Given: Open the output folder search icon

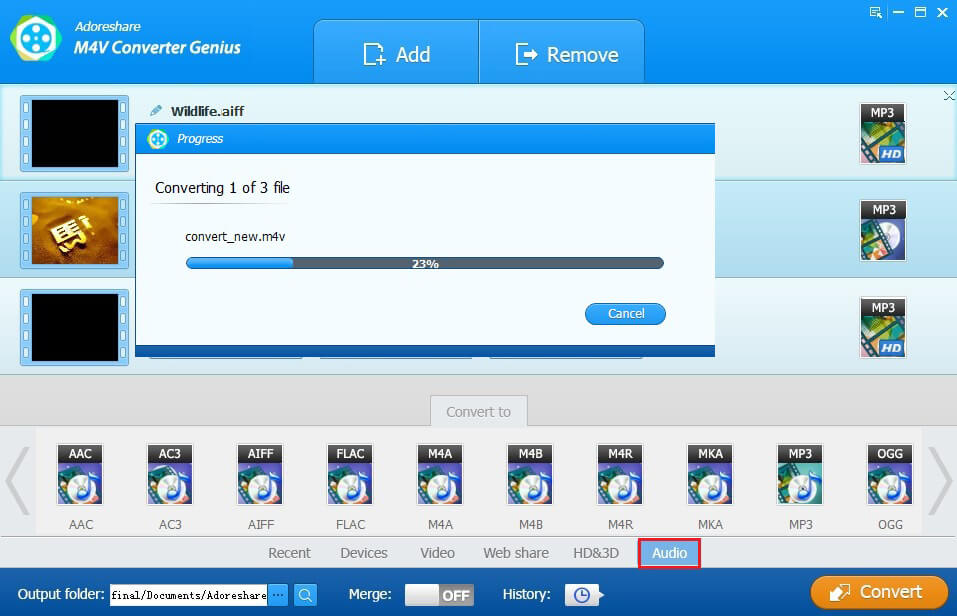Looking at the screenshot, I should [305, 595].
